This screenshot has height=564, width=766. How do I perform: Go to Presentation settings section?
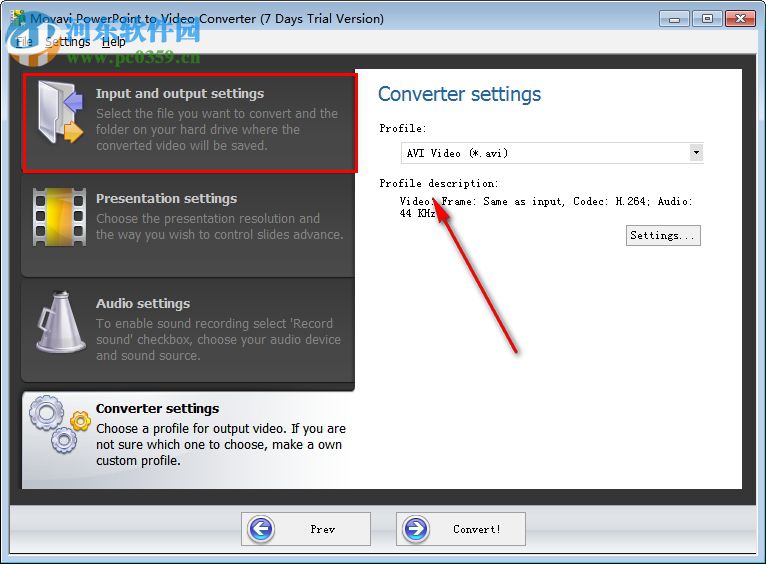[166, 198]
